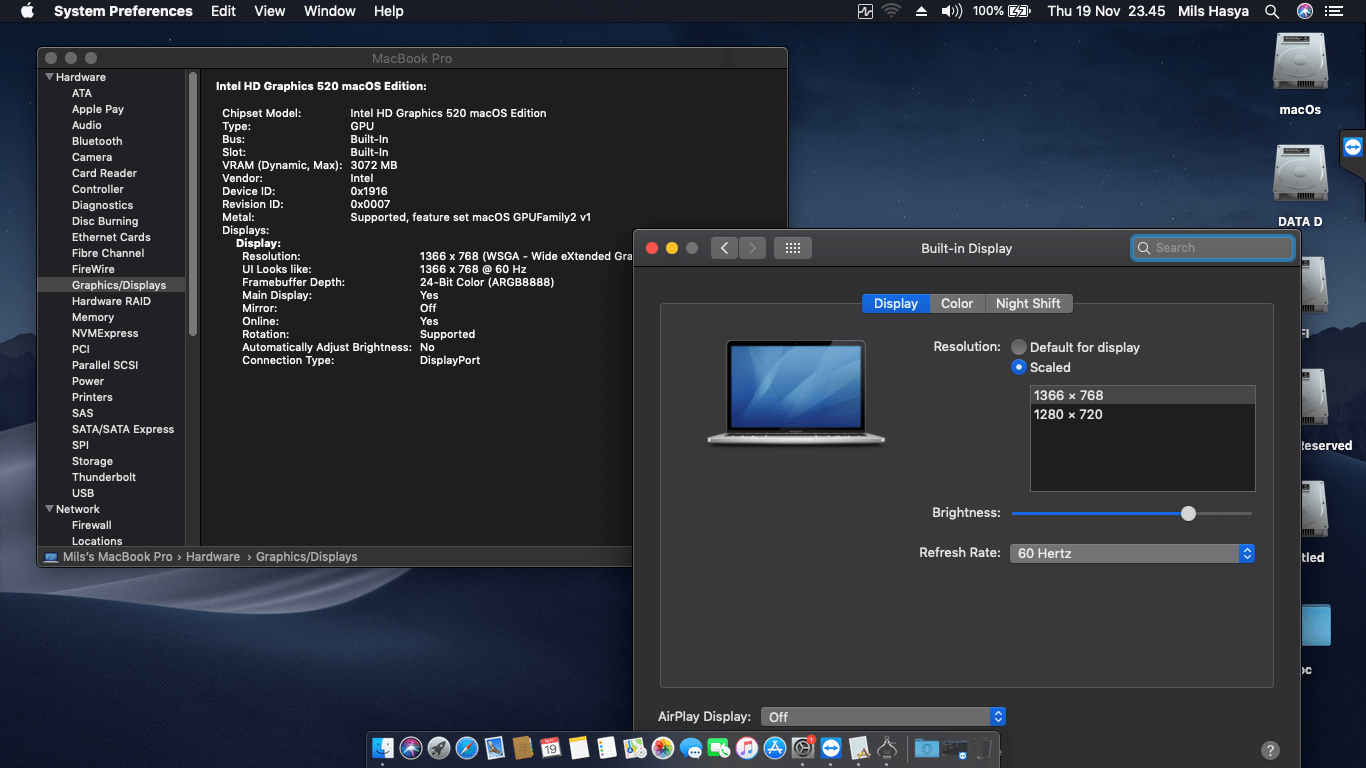Click the help question mark button

click(1270, 749)
